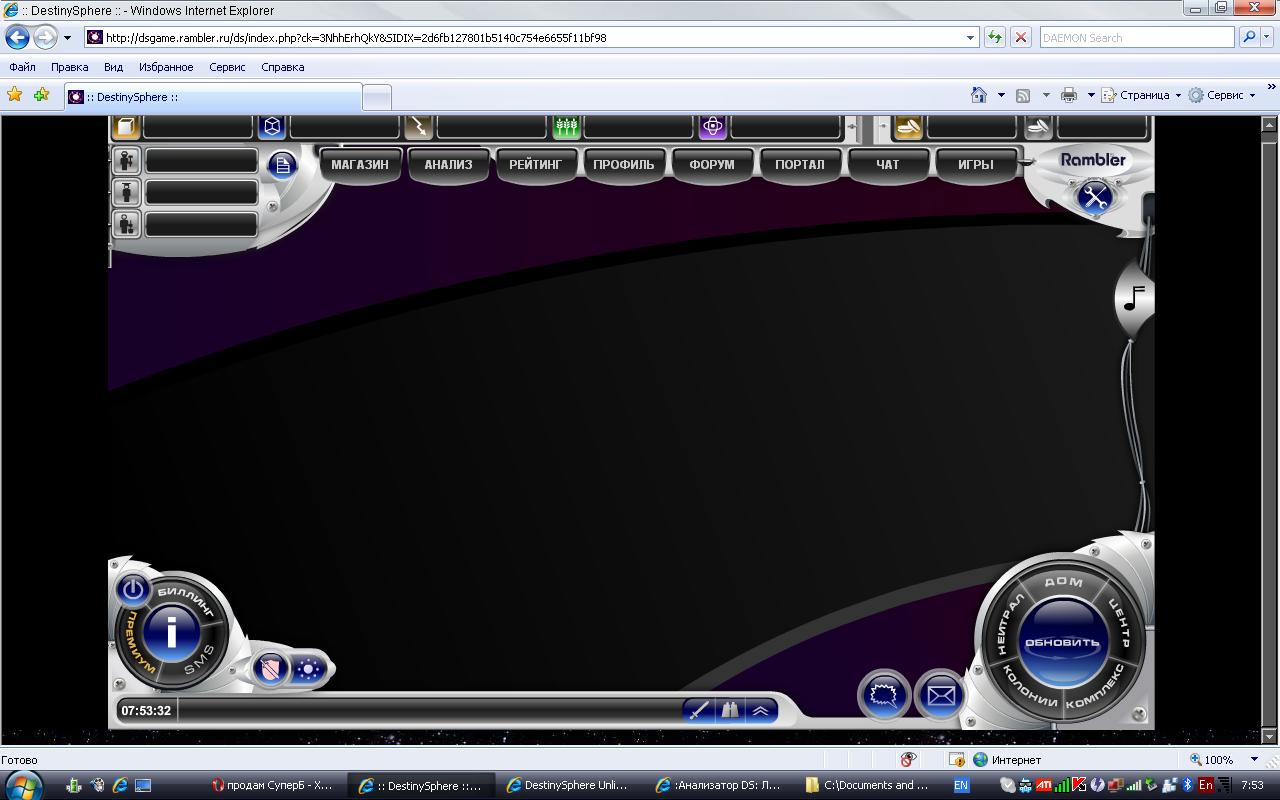Click the power logout icon
The image size is (1280, 800).
133,588
